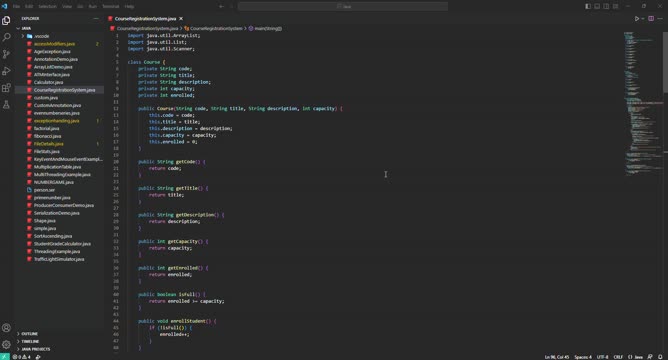Open the Edit menu
668x360 pixels.
[29, 6]
